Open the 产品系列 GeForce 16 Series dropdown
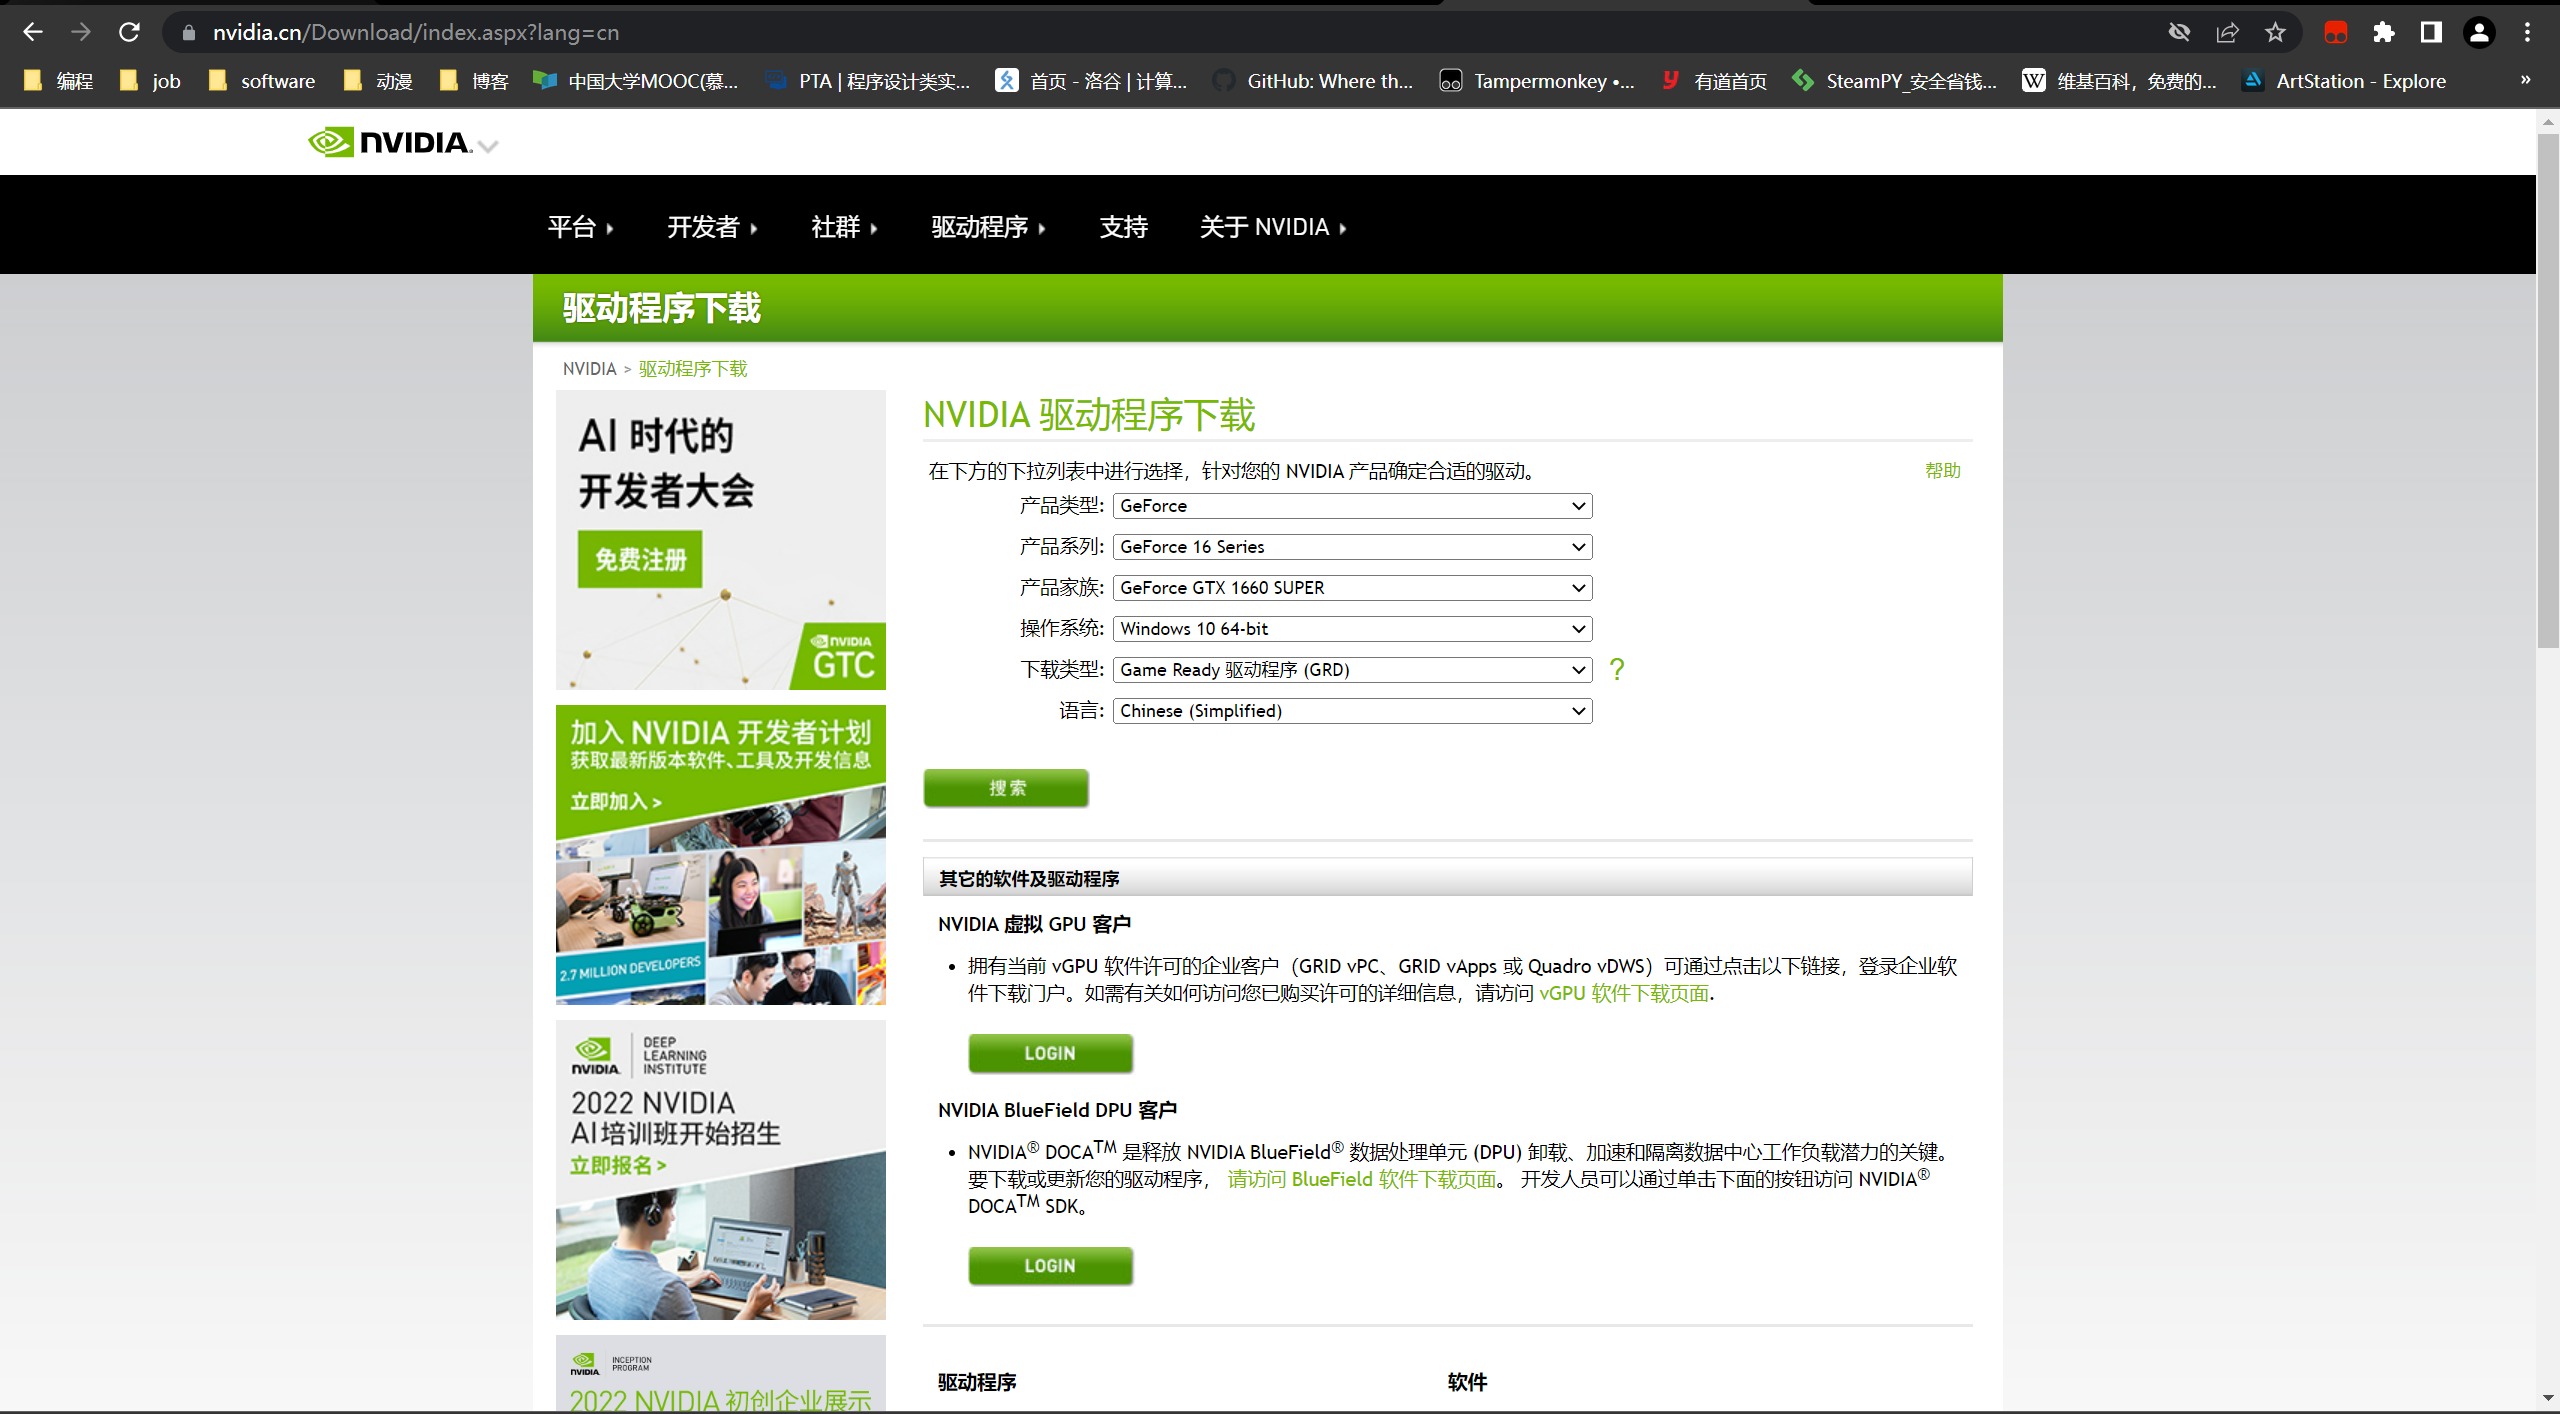Screen dimensions: 2560x1414 pos(1352,547)
